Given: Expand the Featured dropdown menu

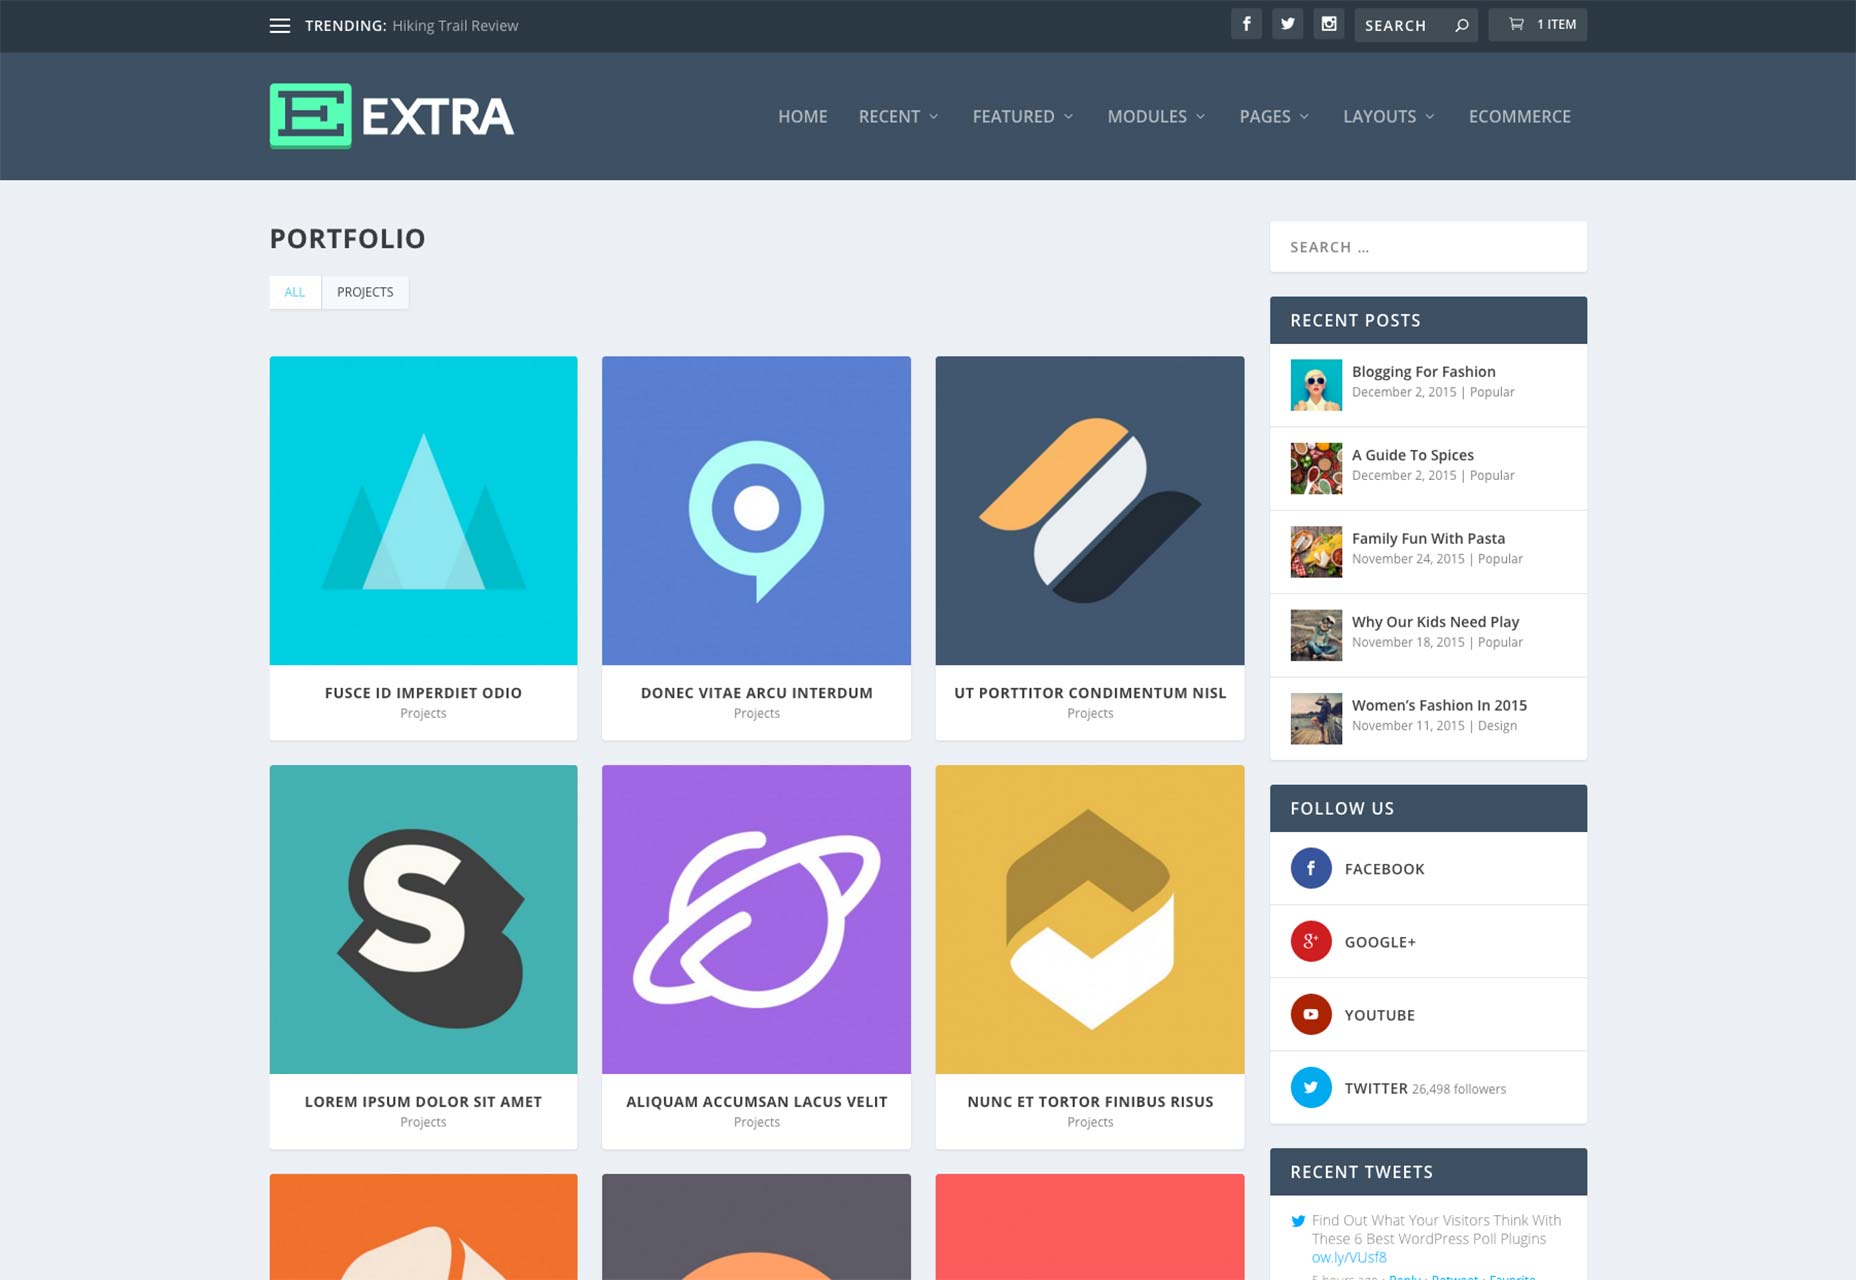Looking at the screenshot, I should coord(1023,116).
